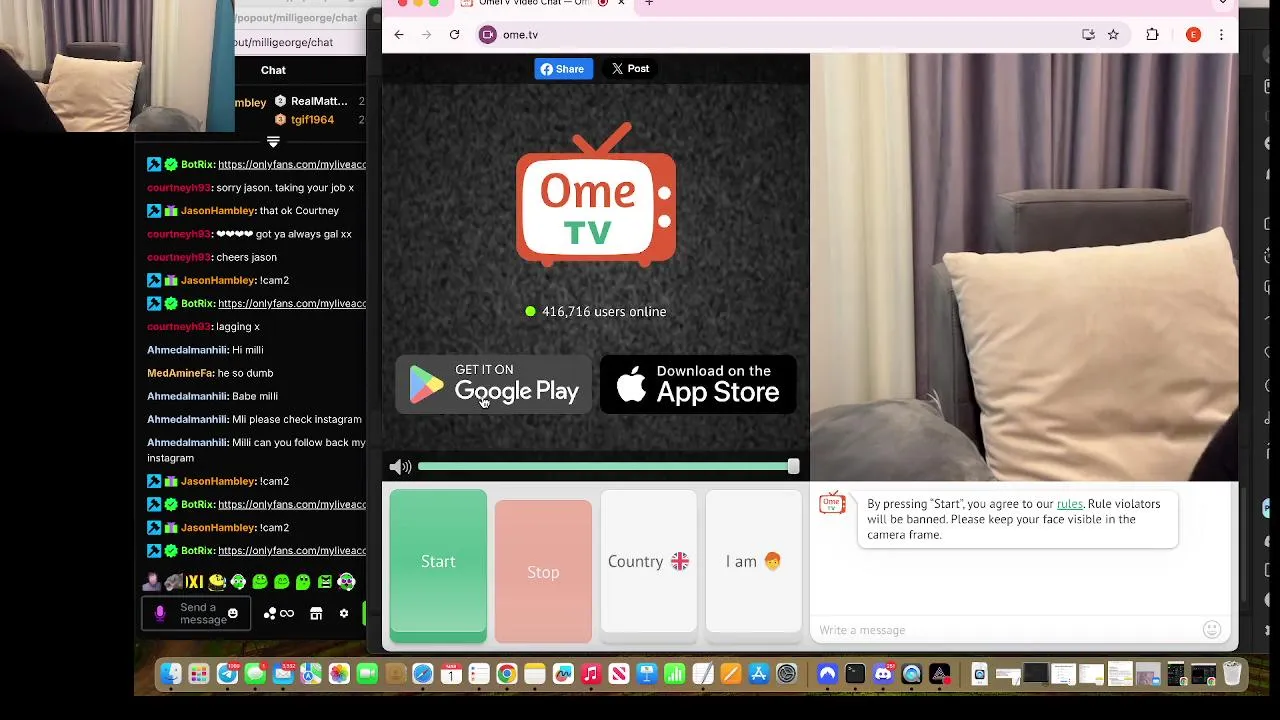Go back using Chrome's back arrow
Image resolution: width=1280 pixels, height=720 pixels.
[x=399, y=35]
